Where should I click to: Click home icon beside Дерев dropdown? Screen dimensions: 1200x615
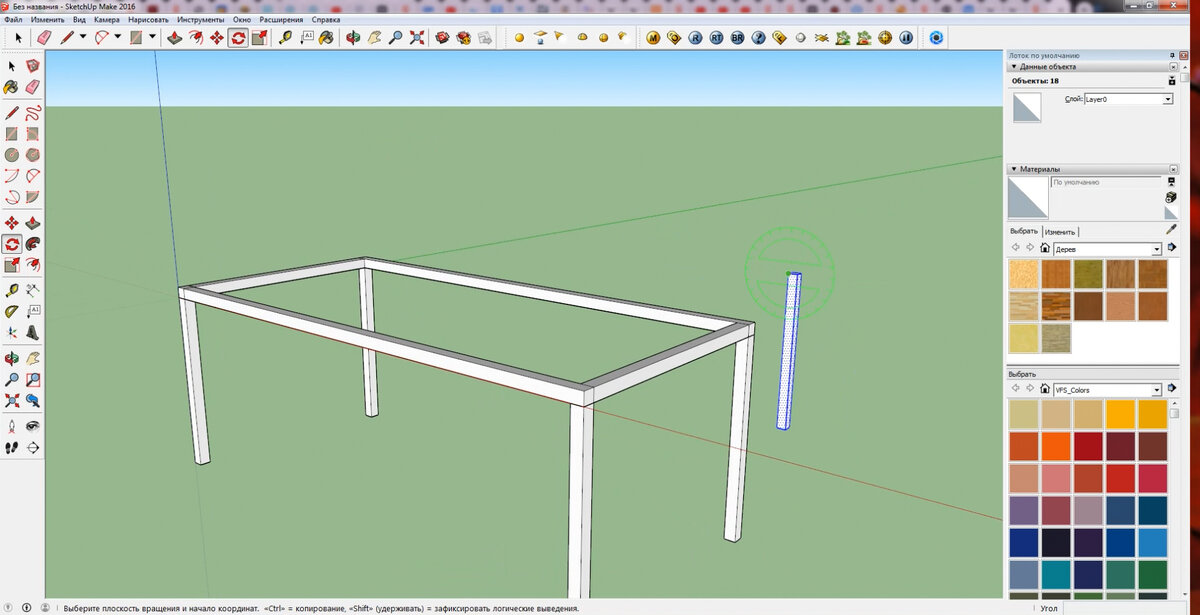point(1045,248)
